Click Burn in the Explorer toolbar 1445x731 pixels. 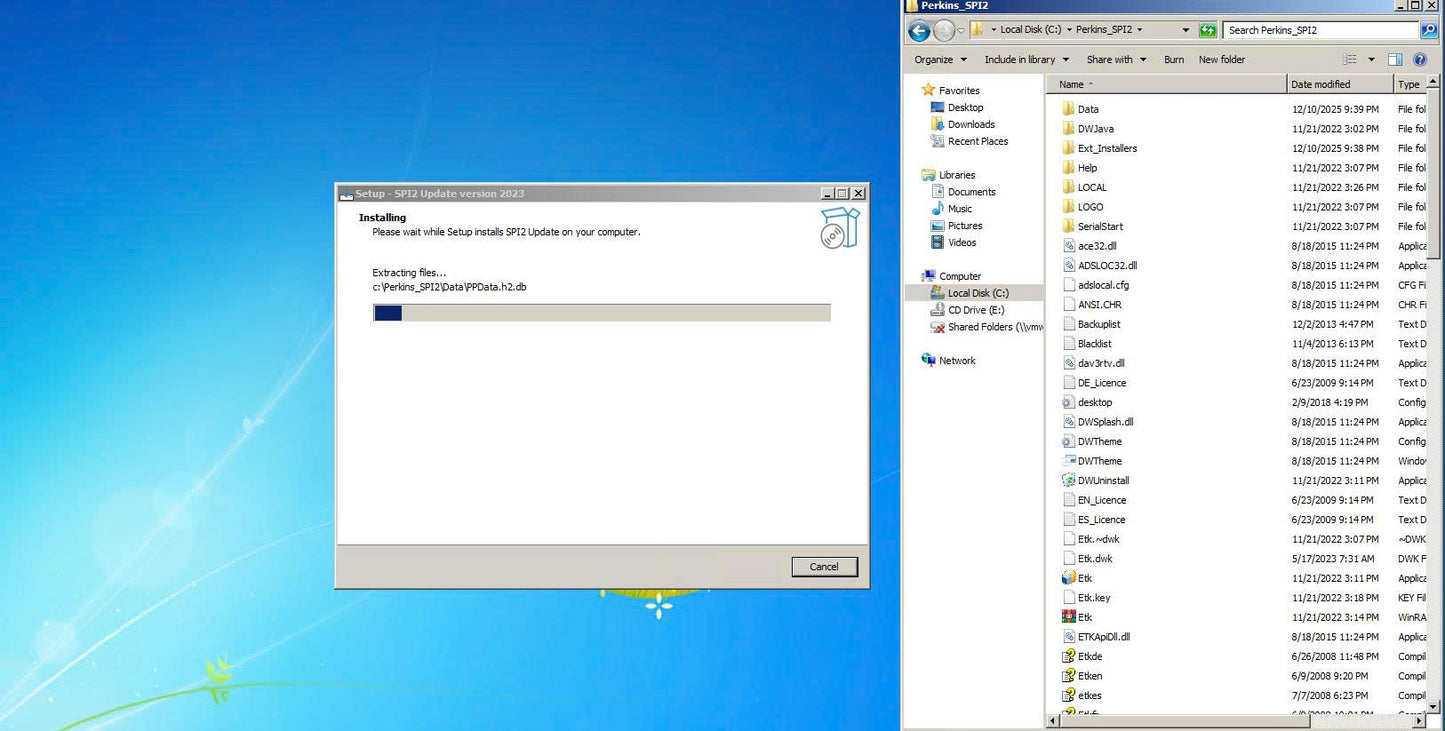pos(1174,60)
